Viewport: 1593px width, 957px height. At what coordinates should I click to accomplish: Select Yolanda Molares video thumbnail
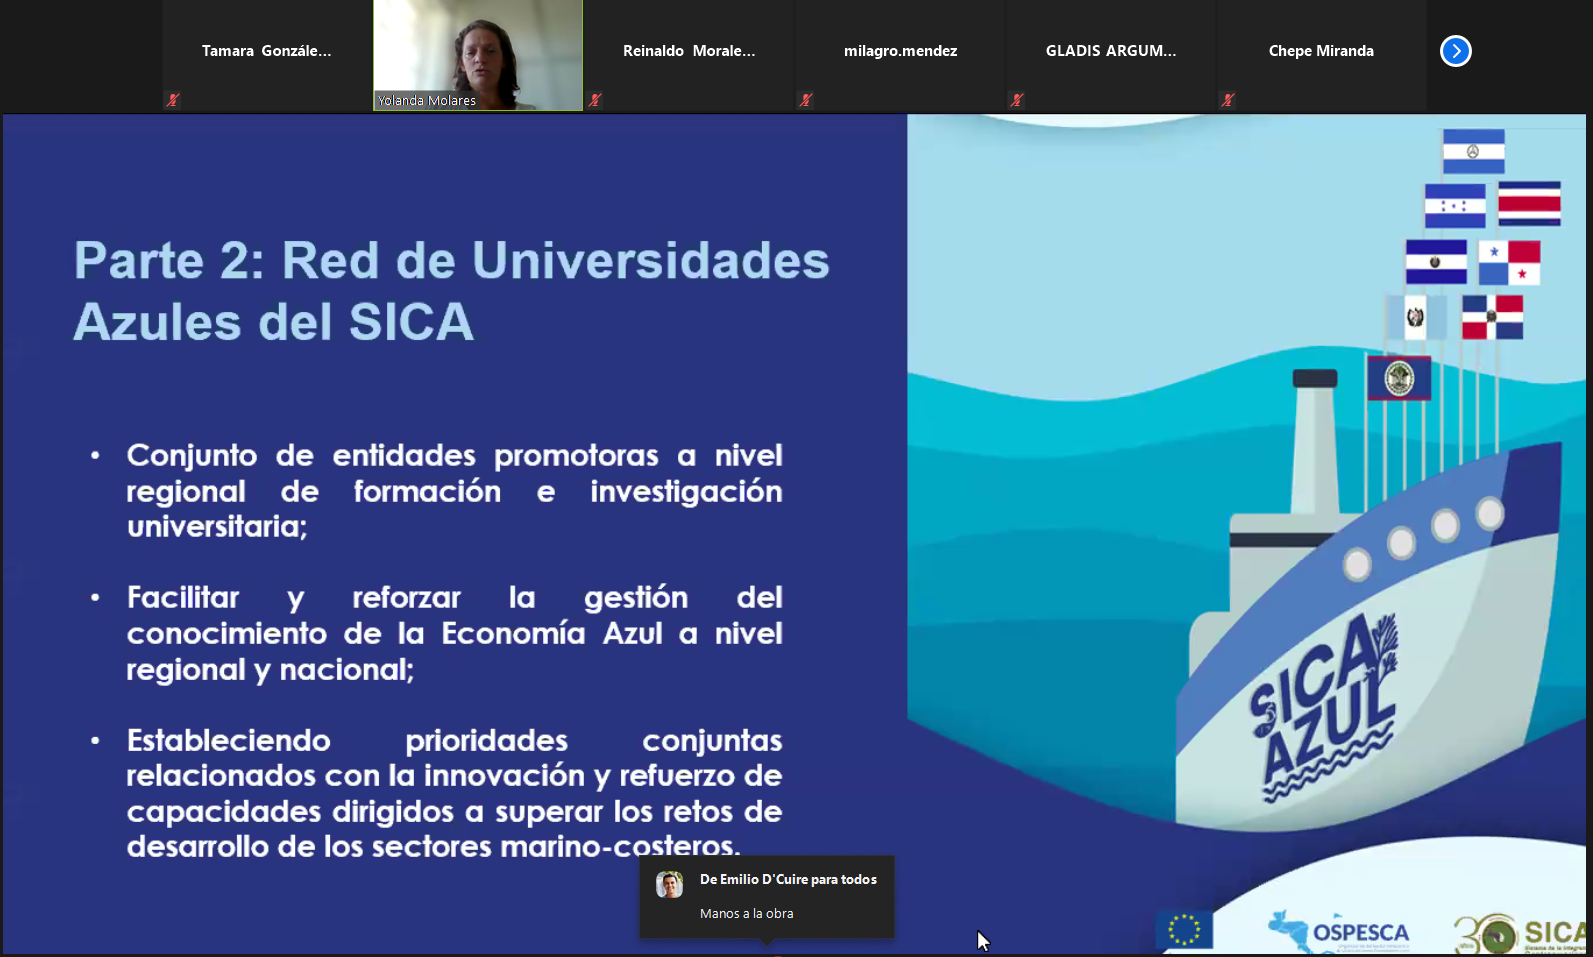(478, 55)
